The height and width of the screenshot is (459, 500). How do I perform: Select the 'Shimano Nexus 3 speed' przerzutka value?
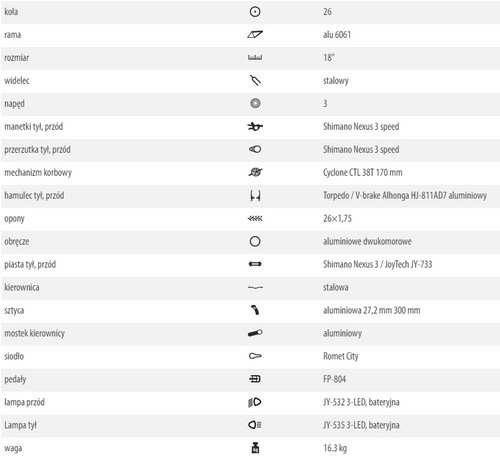(x=361, y=150)
